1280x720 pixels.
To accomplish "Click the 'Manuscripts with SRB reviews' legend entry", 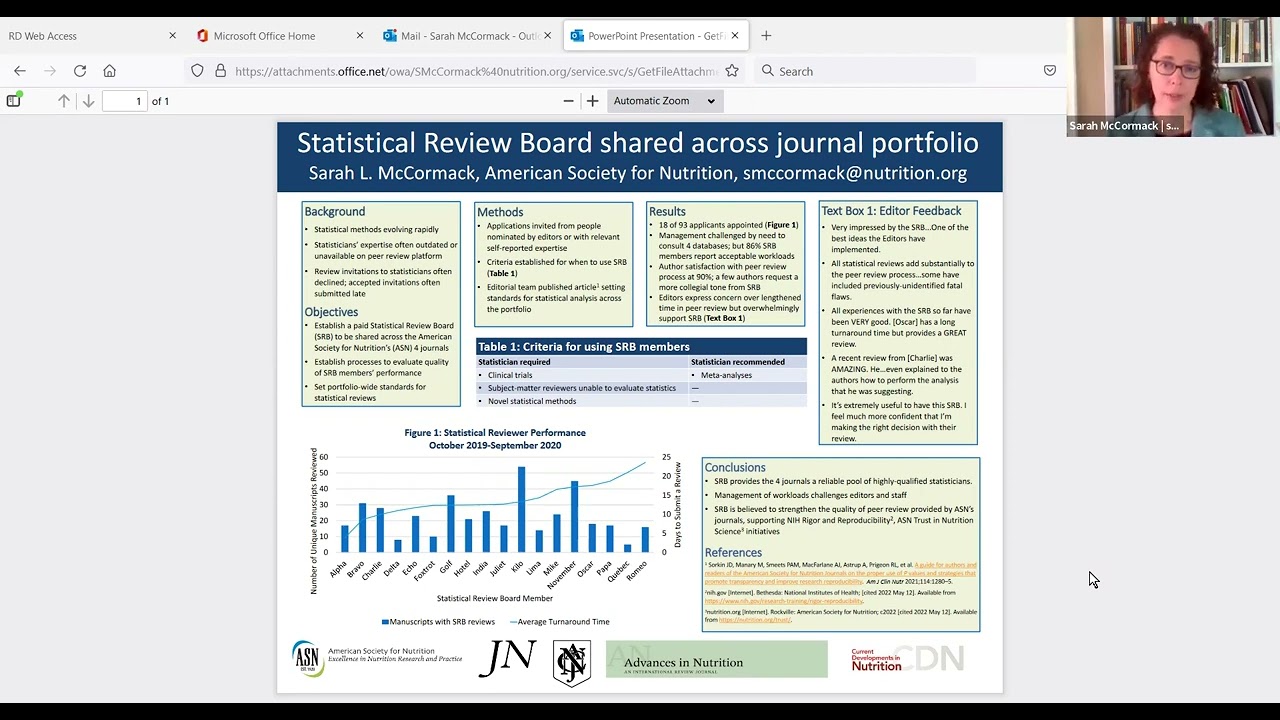I will pos(438,622).
